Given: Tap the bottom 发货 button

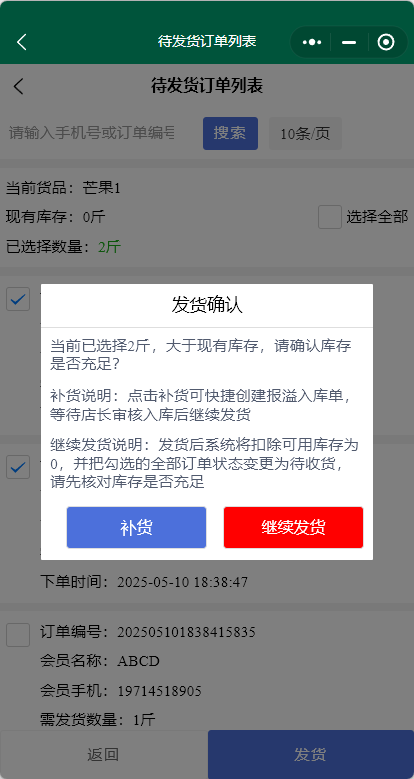Looking at the screenshot, I should pos(311,754).
